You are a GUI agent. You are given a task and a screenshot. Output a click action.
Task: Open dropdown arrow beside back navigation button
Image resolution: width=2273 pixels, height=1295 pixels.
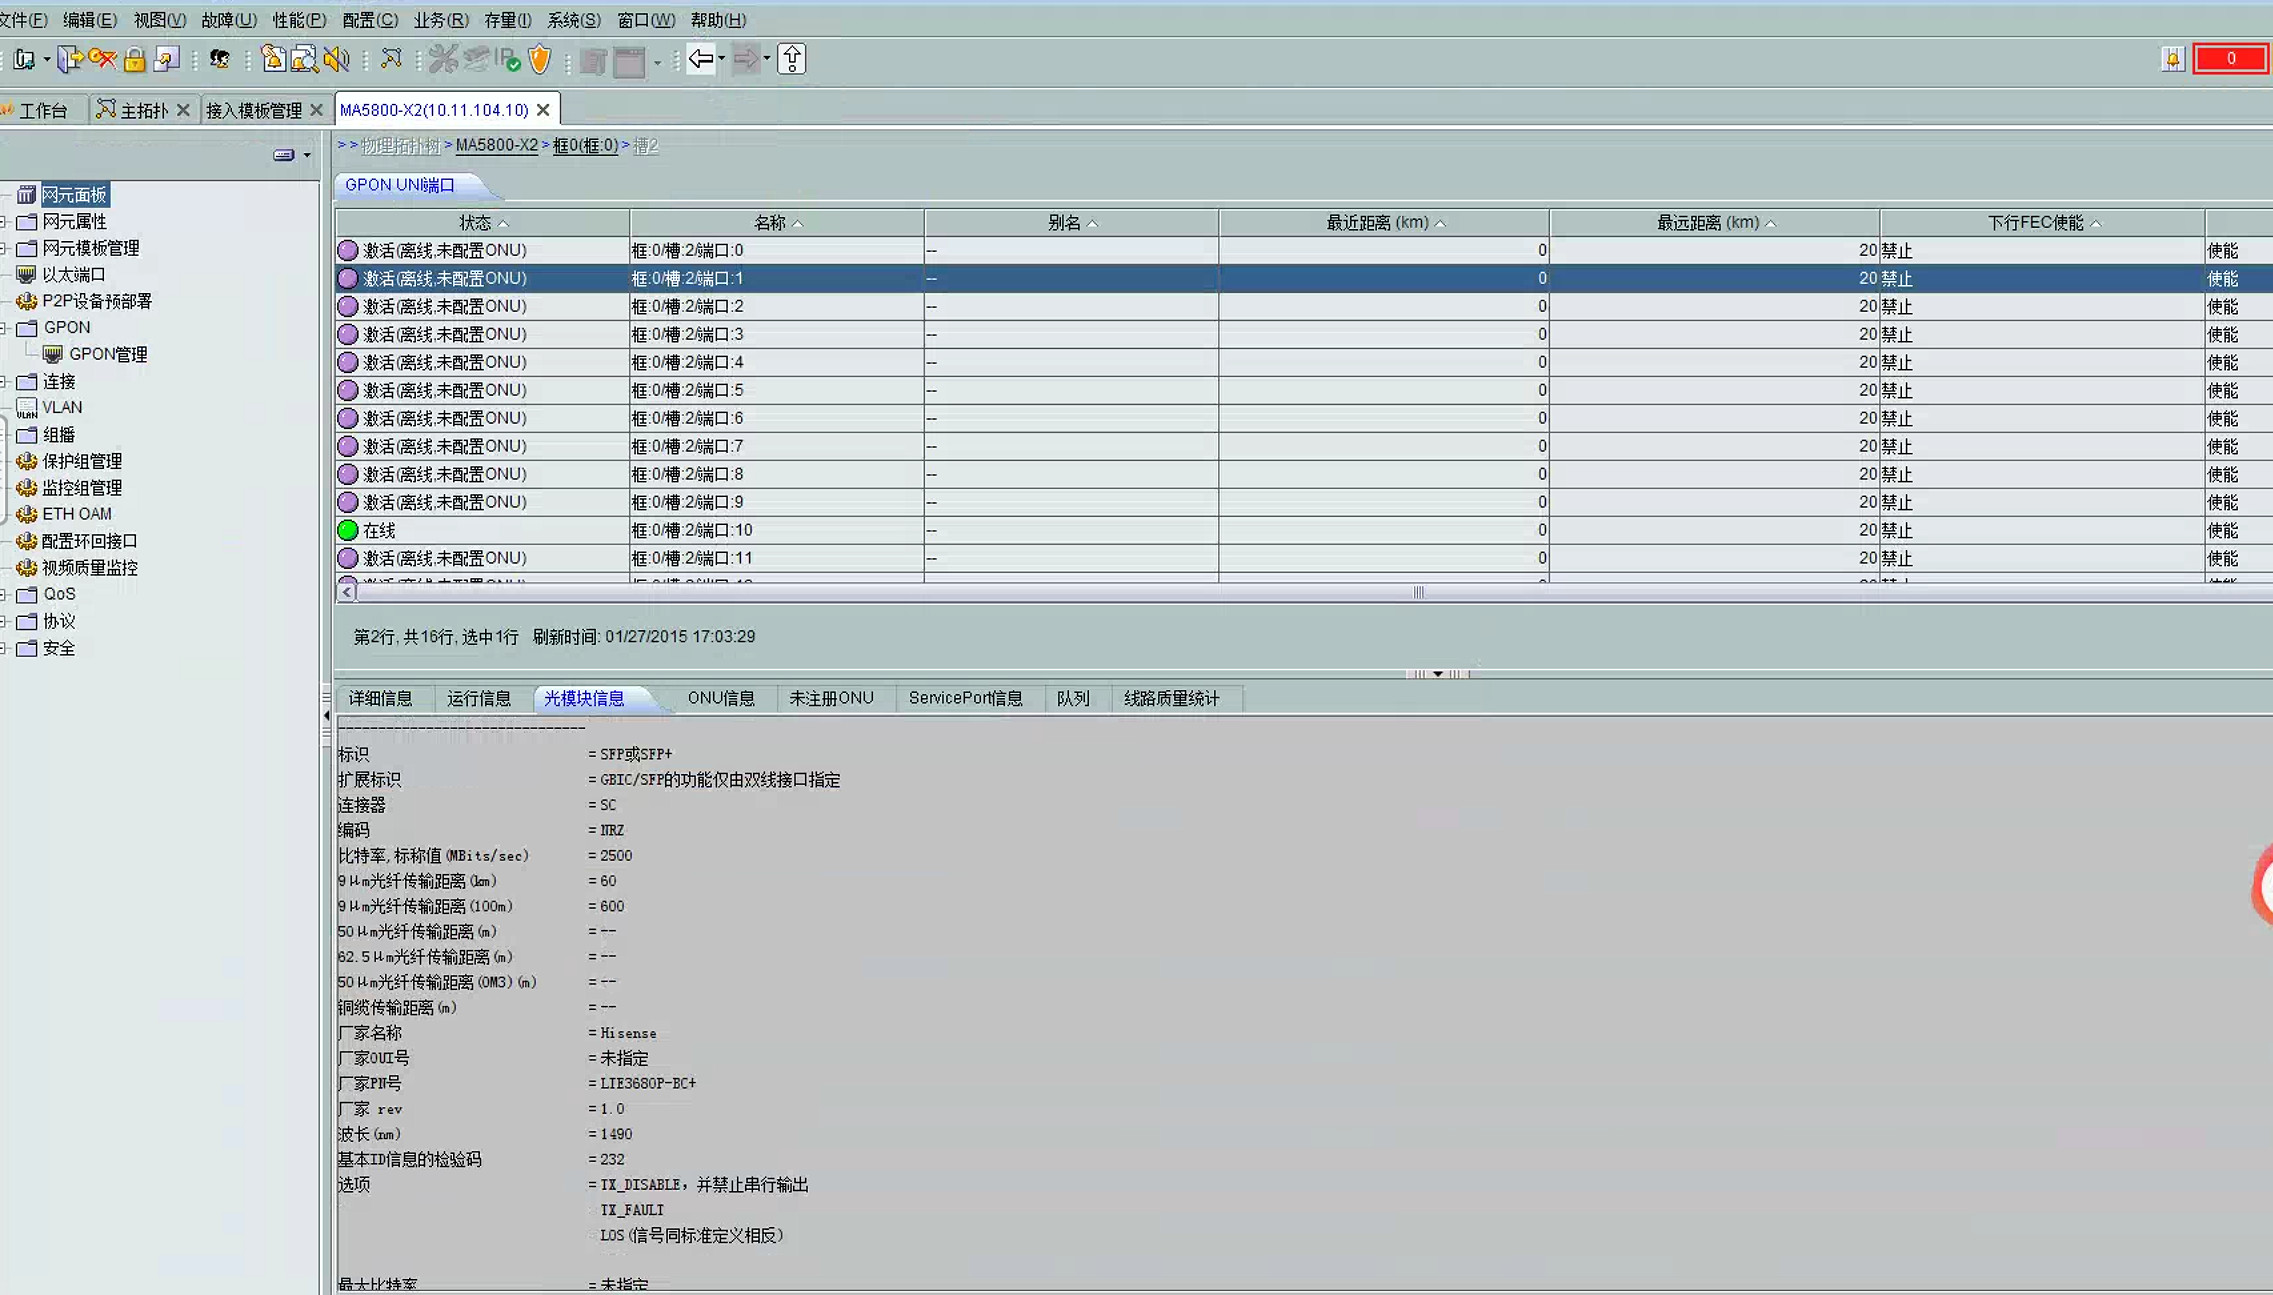(721, 60)
